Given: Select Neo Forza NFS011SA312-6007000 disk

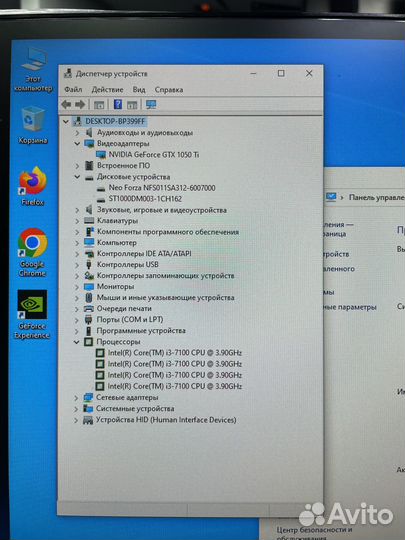Looking at the screenshot, I should coord(162,188).
